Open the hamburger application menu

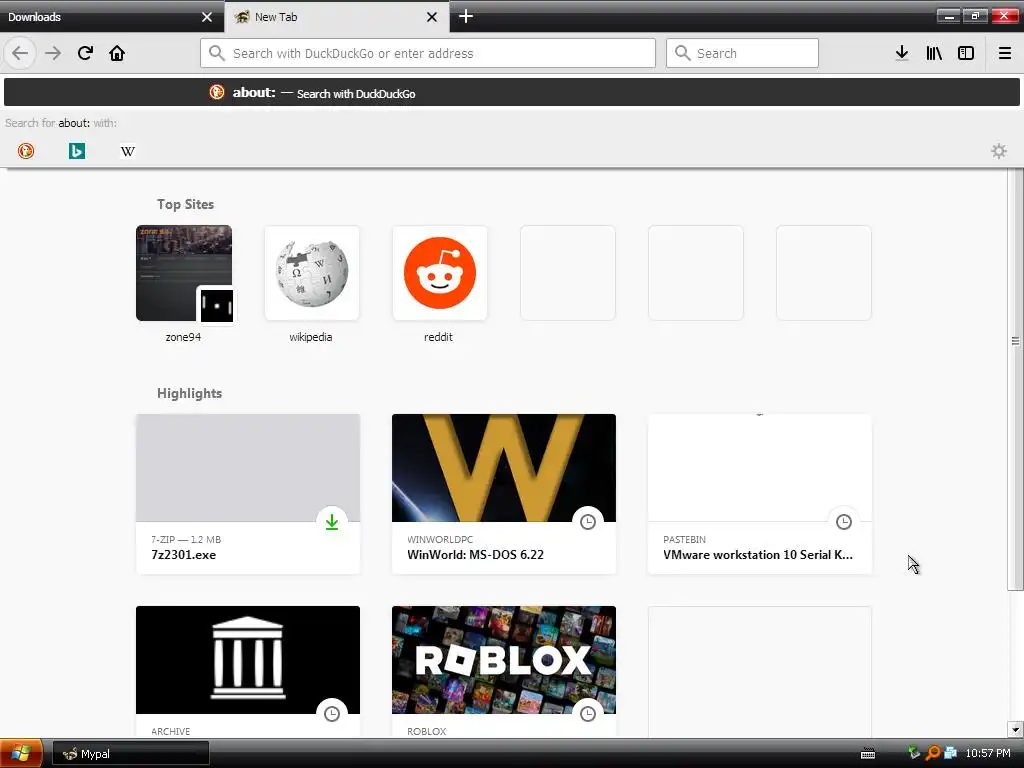pos(1005,53)
